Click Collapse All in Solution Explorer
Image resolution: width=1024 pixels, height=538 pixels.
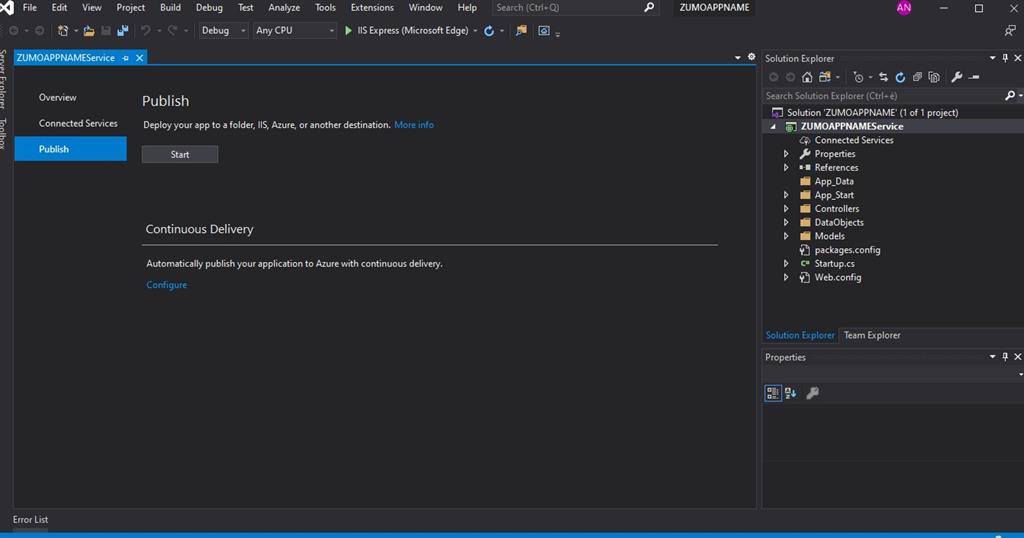[917, 77]
